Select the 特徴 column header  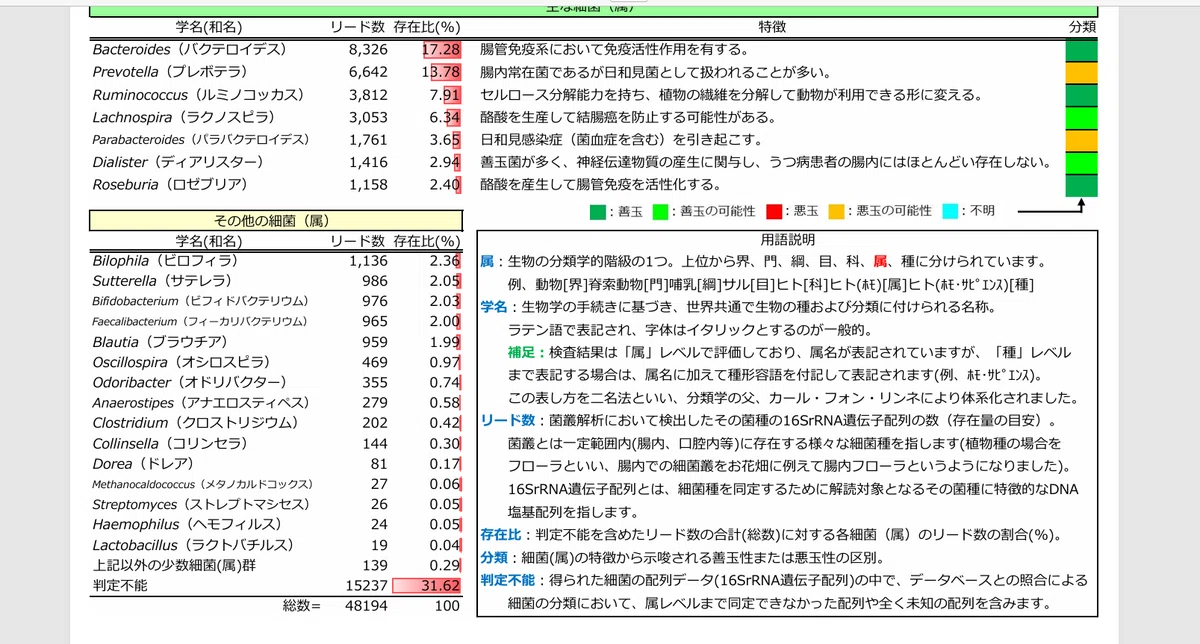pyautogui.click(x=772, y=27)
